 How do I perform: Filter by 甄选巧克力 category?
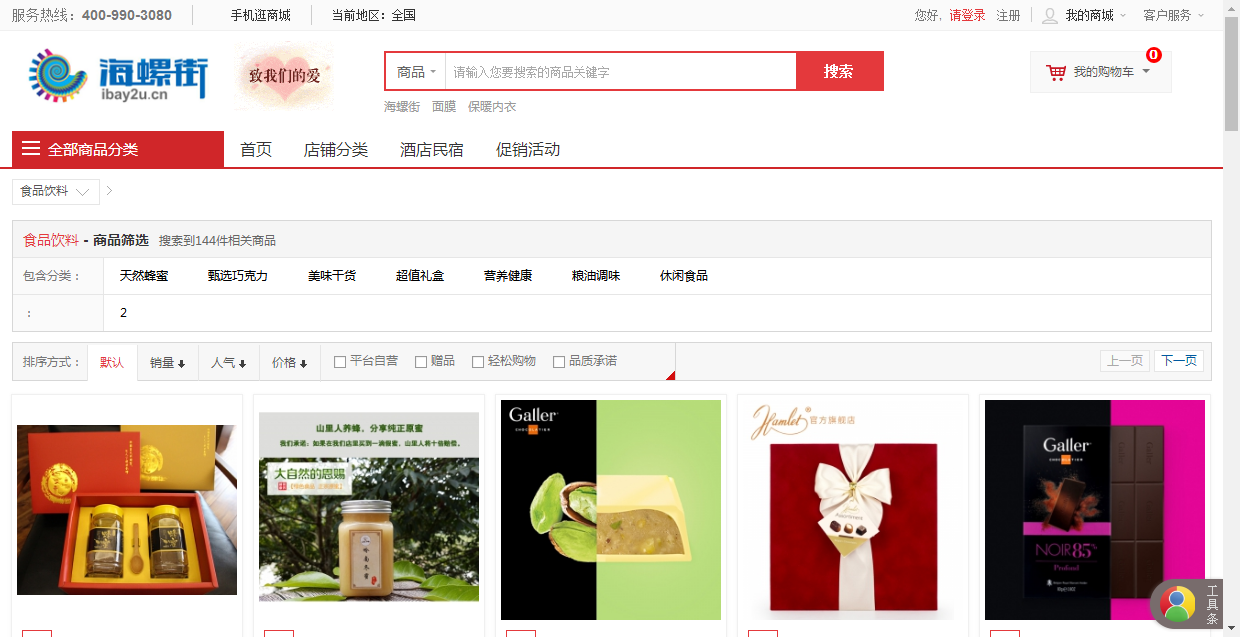pyautogui.click(x=238, y=275)
